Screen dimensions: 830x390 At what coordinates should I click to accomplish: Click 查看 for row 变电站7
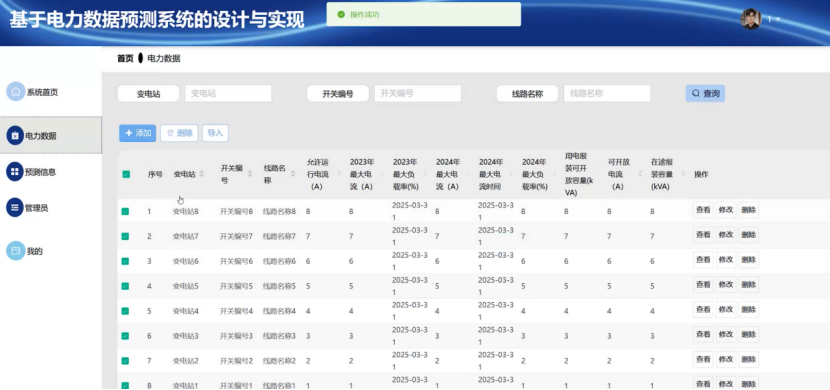click(703, 234)
